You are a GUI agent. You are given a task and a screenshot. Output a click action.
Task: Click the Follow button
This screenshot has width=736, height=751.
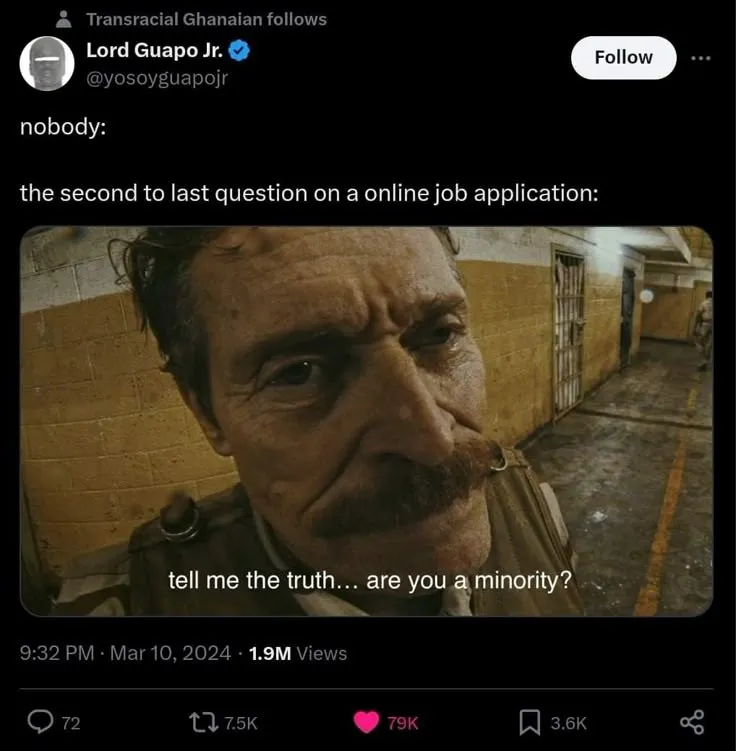(x=623, y=57)
